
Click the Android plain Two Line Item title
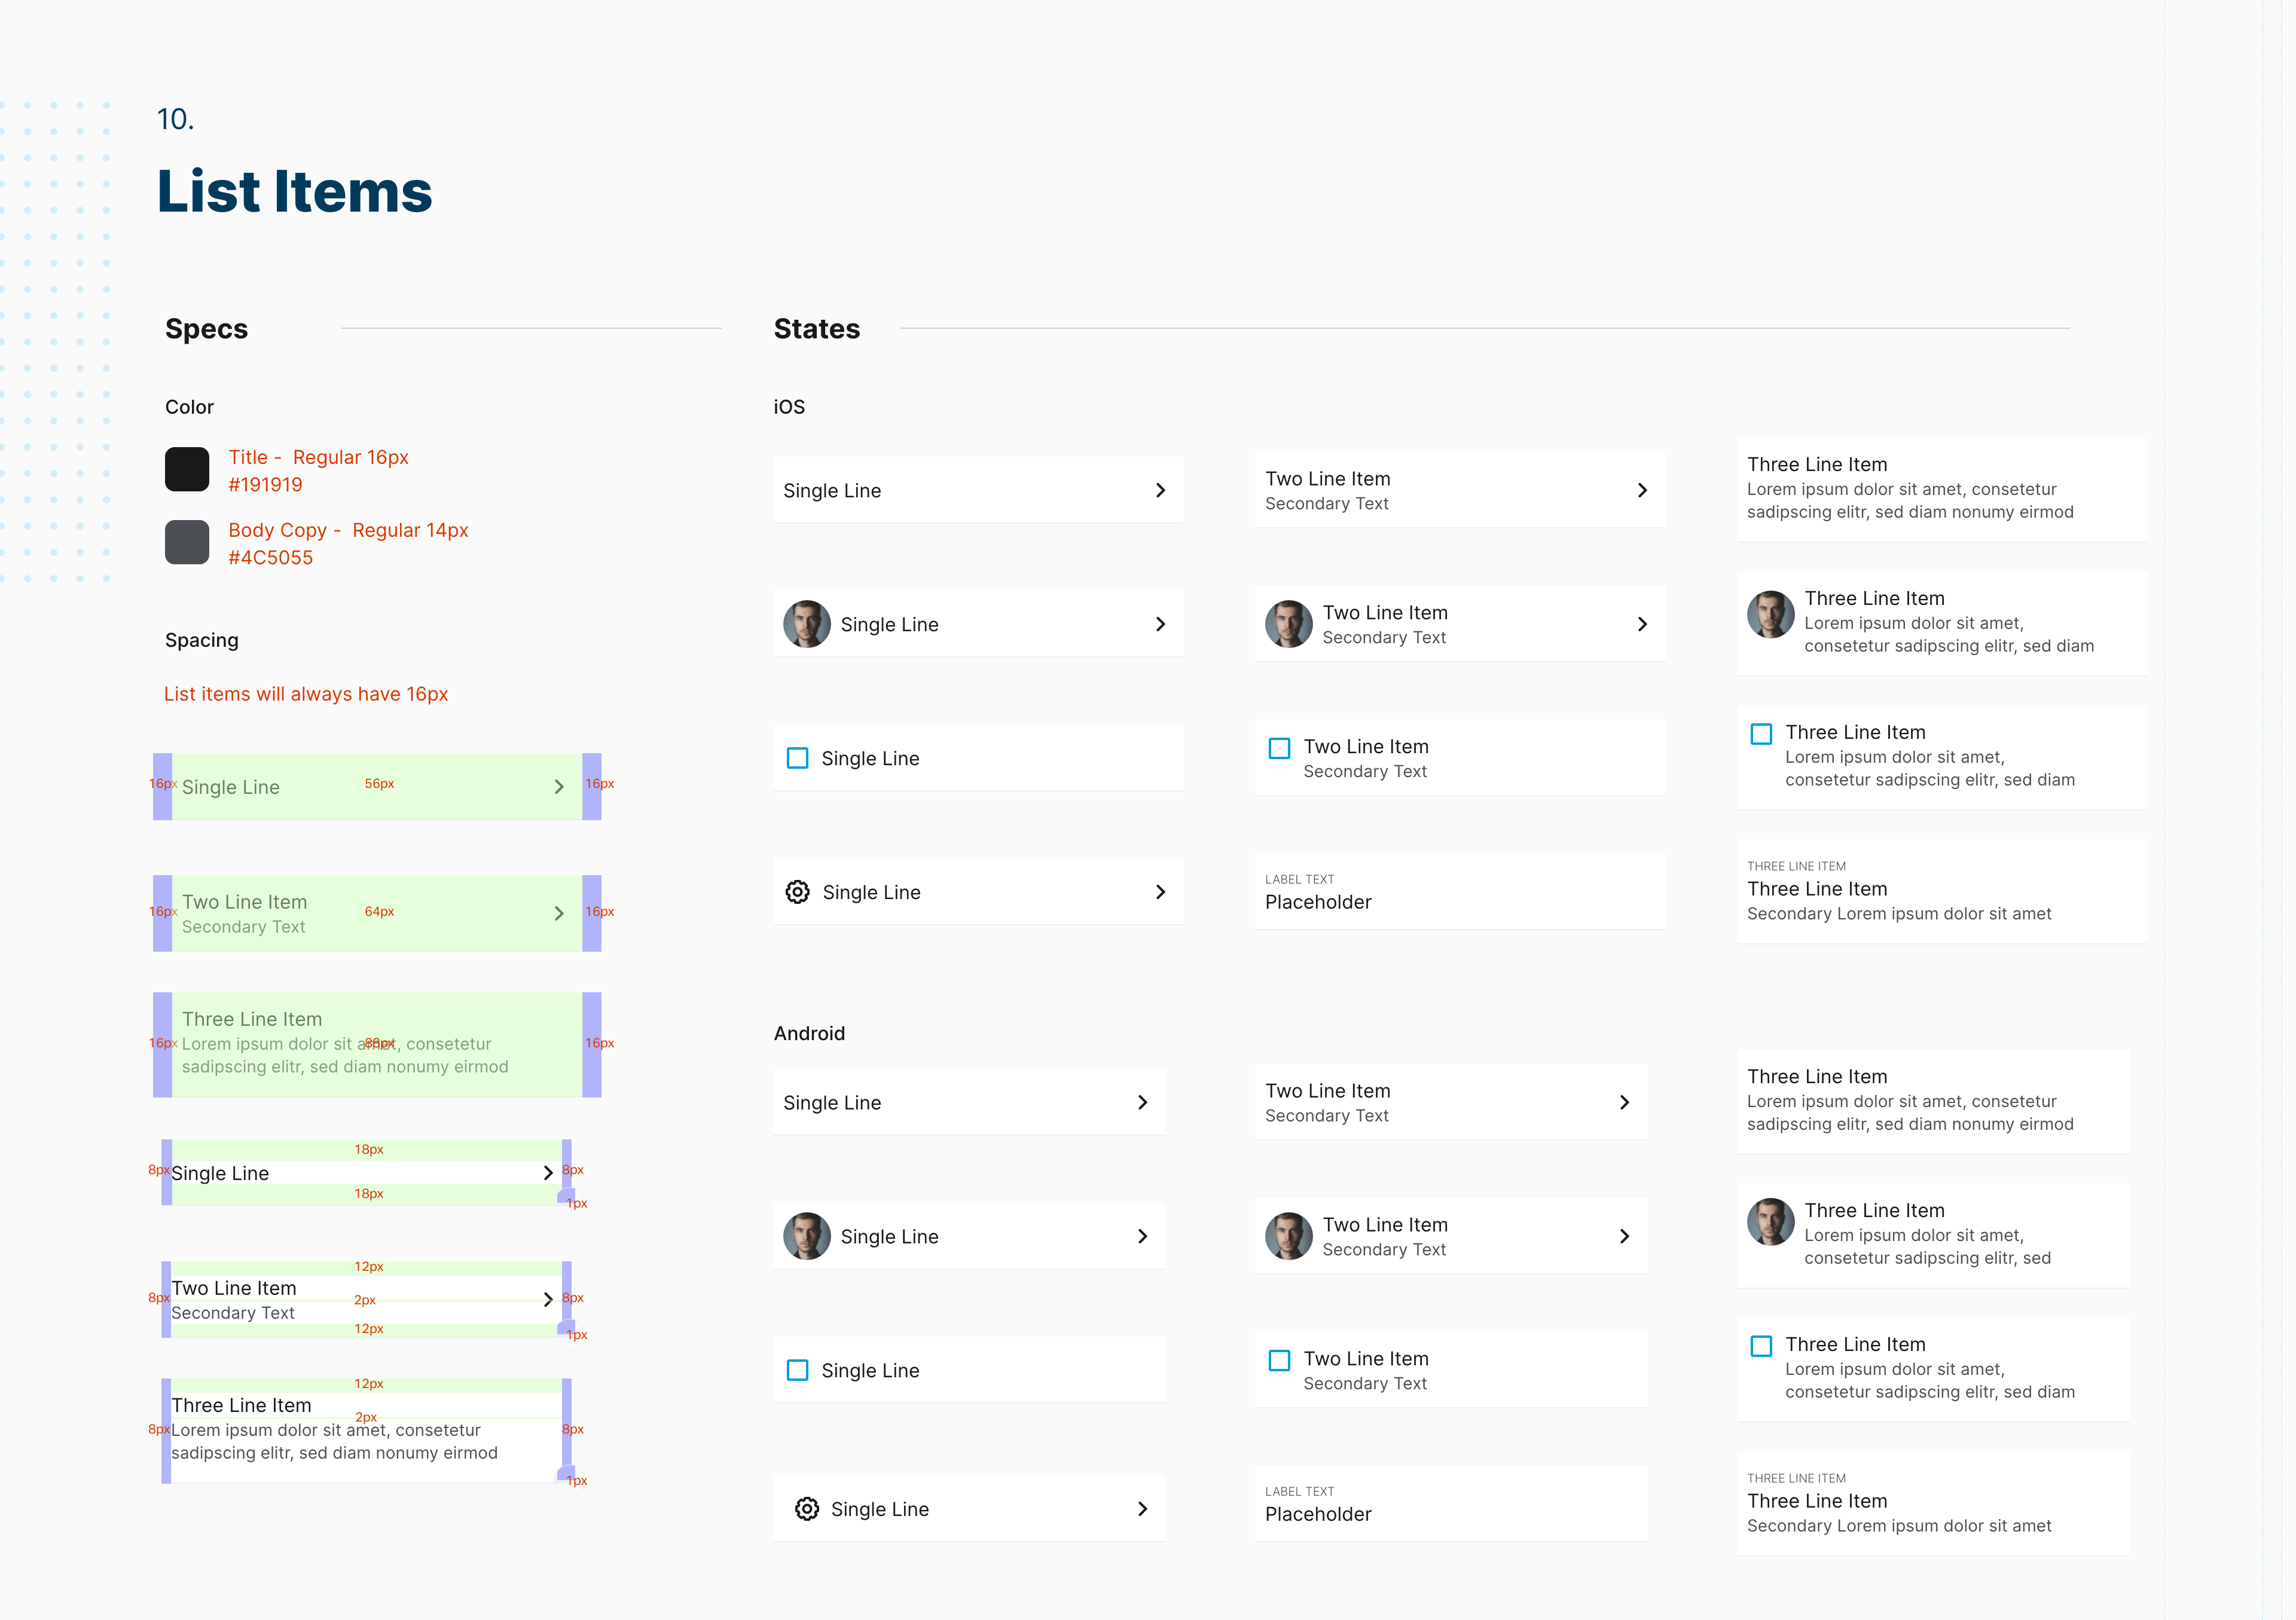[x=1327, y=1090]
